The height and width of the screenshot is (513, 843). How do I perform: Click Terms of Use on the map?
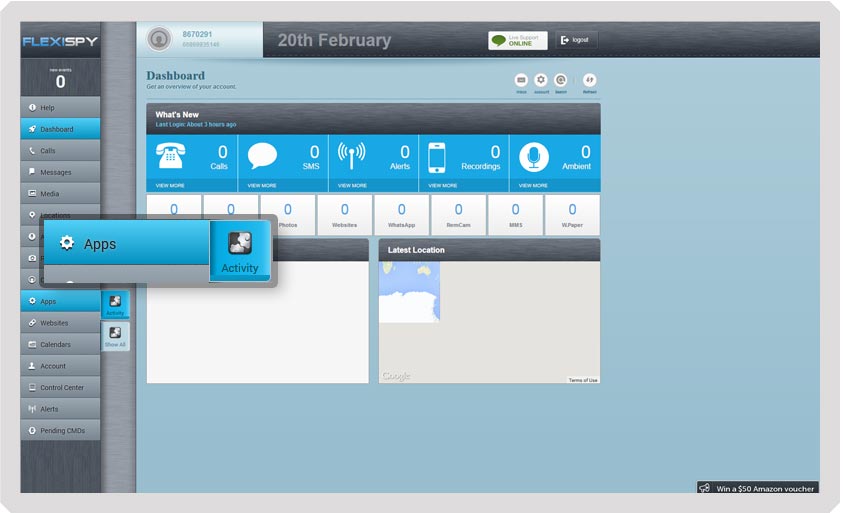pos(583,380)
